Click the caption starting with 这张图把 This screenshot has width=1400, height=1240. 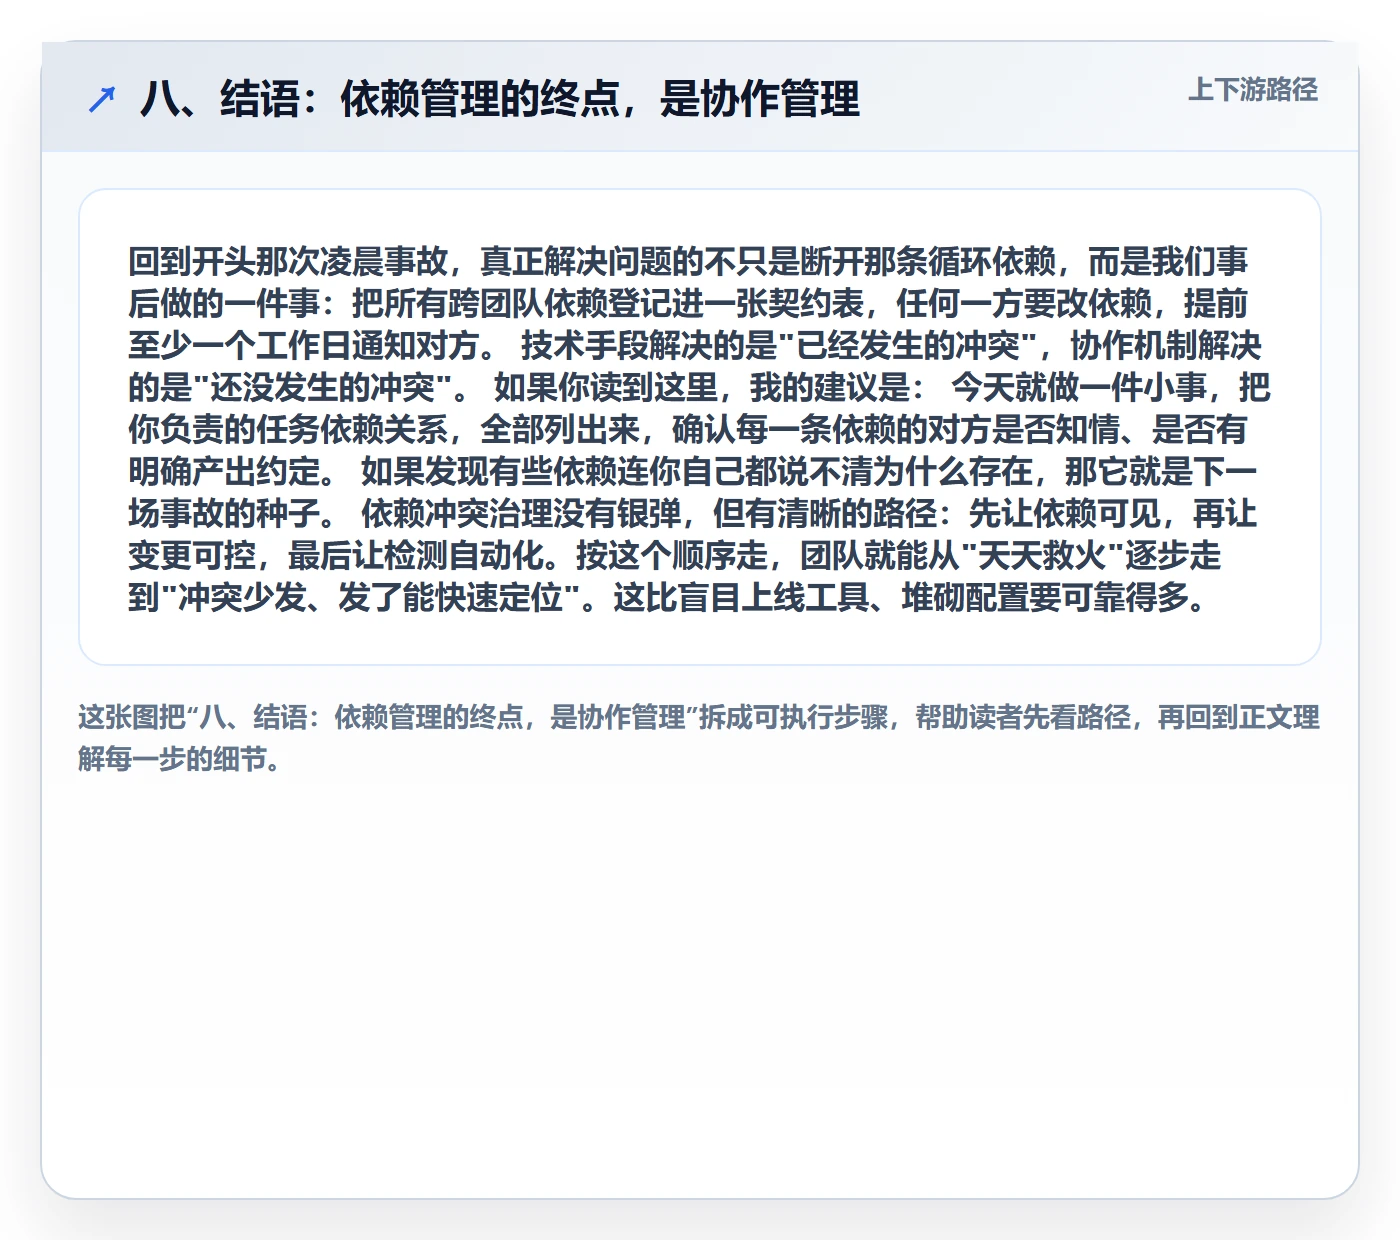[x=699, y=738]
